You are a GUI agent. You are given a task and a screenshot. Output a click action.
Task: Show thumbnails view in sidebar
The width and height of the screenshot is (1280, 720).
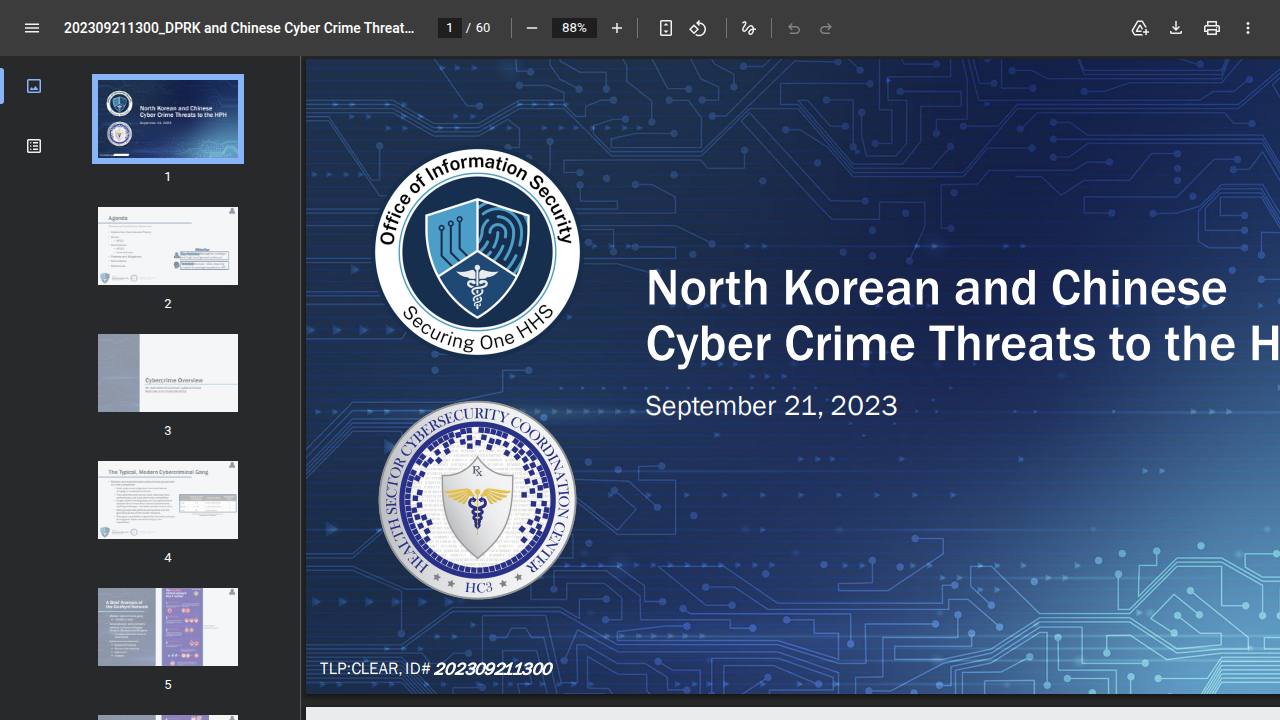(x=34, y=86)
